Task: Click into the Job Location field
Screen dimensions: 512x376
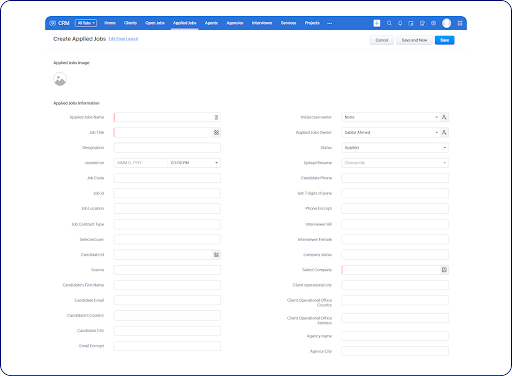Action: click(167, 208)
